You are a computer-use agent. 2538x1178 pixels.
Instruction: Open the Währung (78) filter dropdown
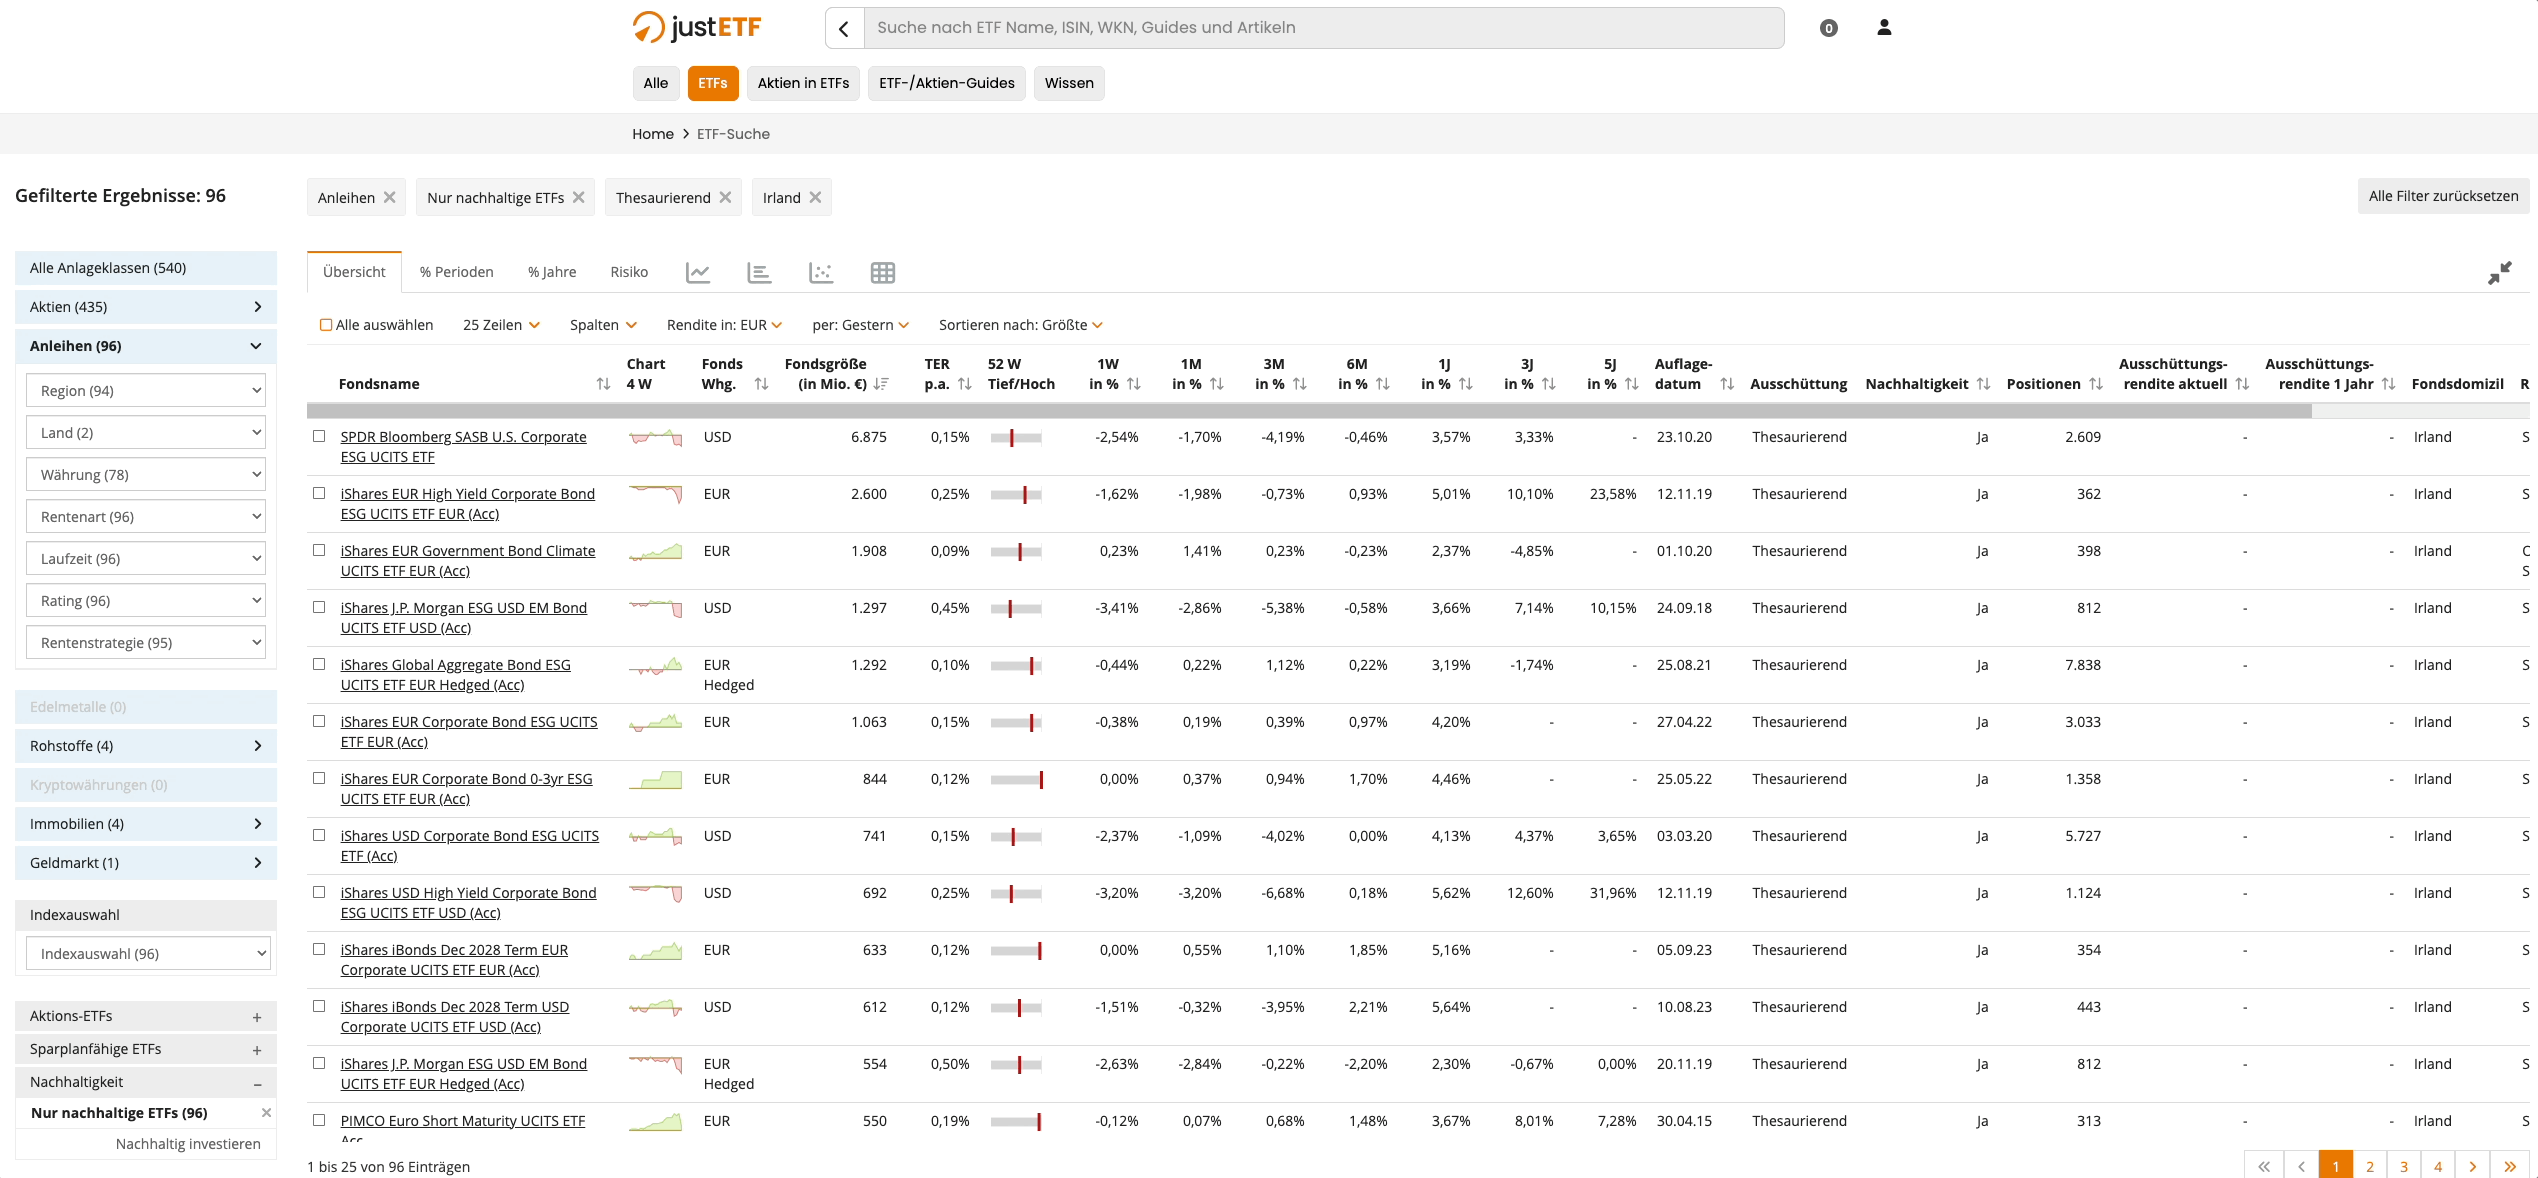pyautogui.click(x=146, y=474)
